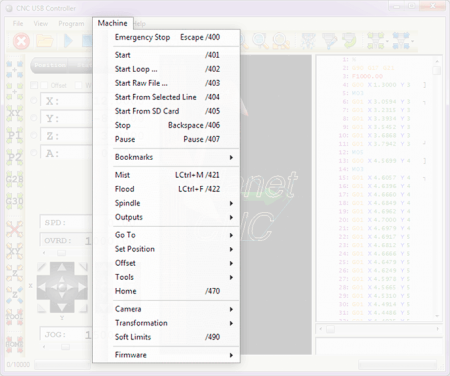Click the sidebar green XY icon
450x376 pixels.
[14, 113]
